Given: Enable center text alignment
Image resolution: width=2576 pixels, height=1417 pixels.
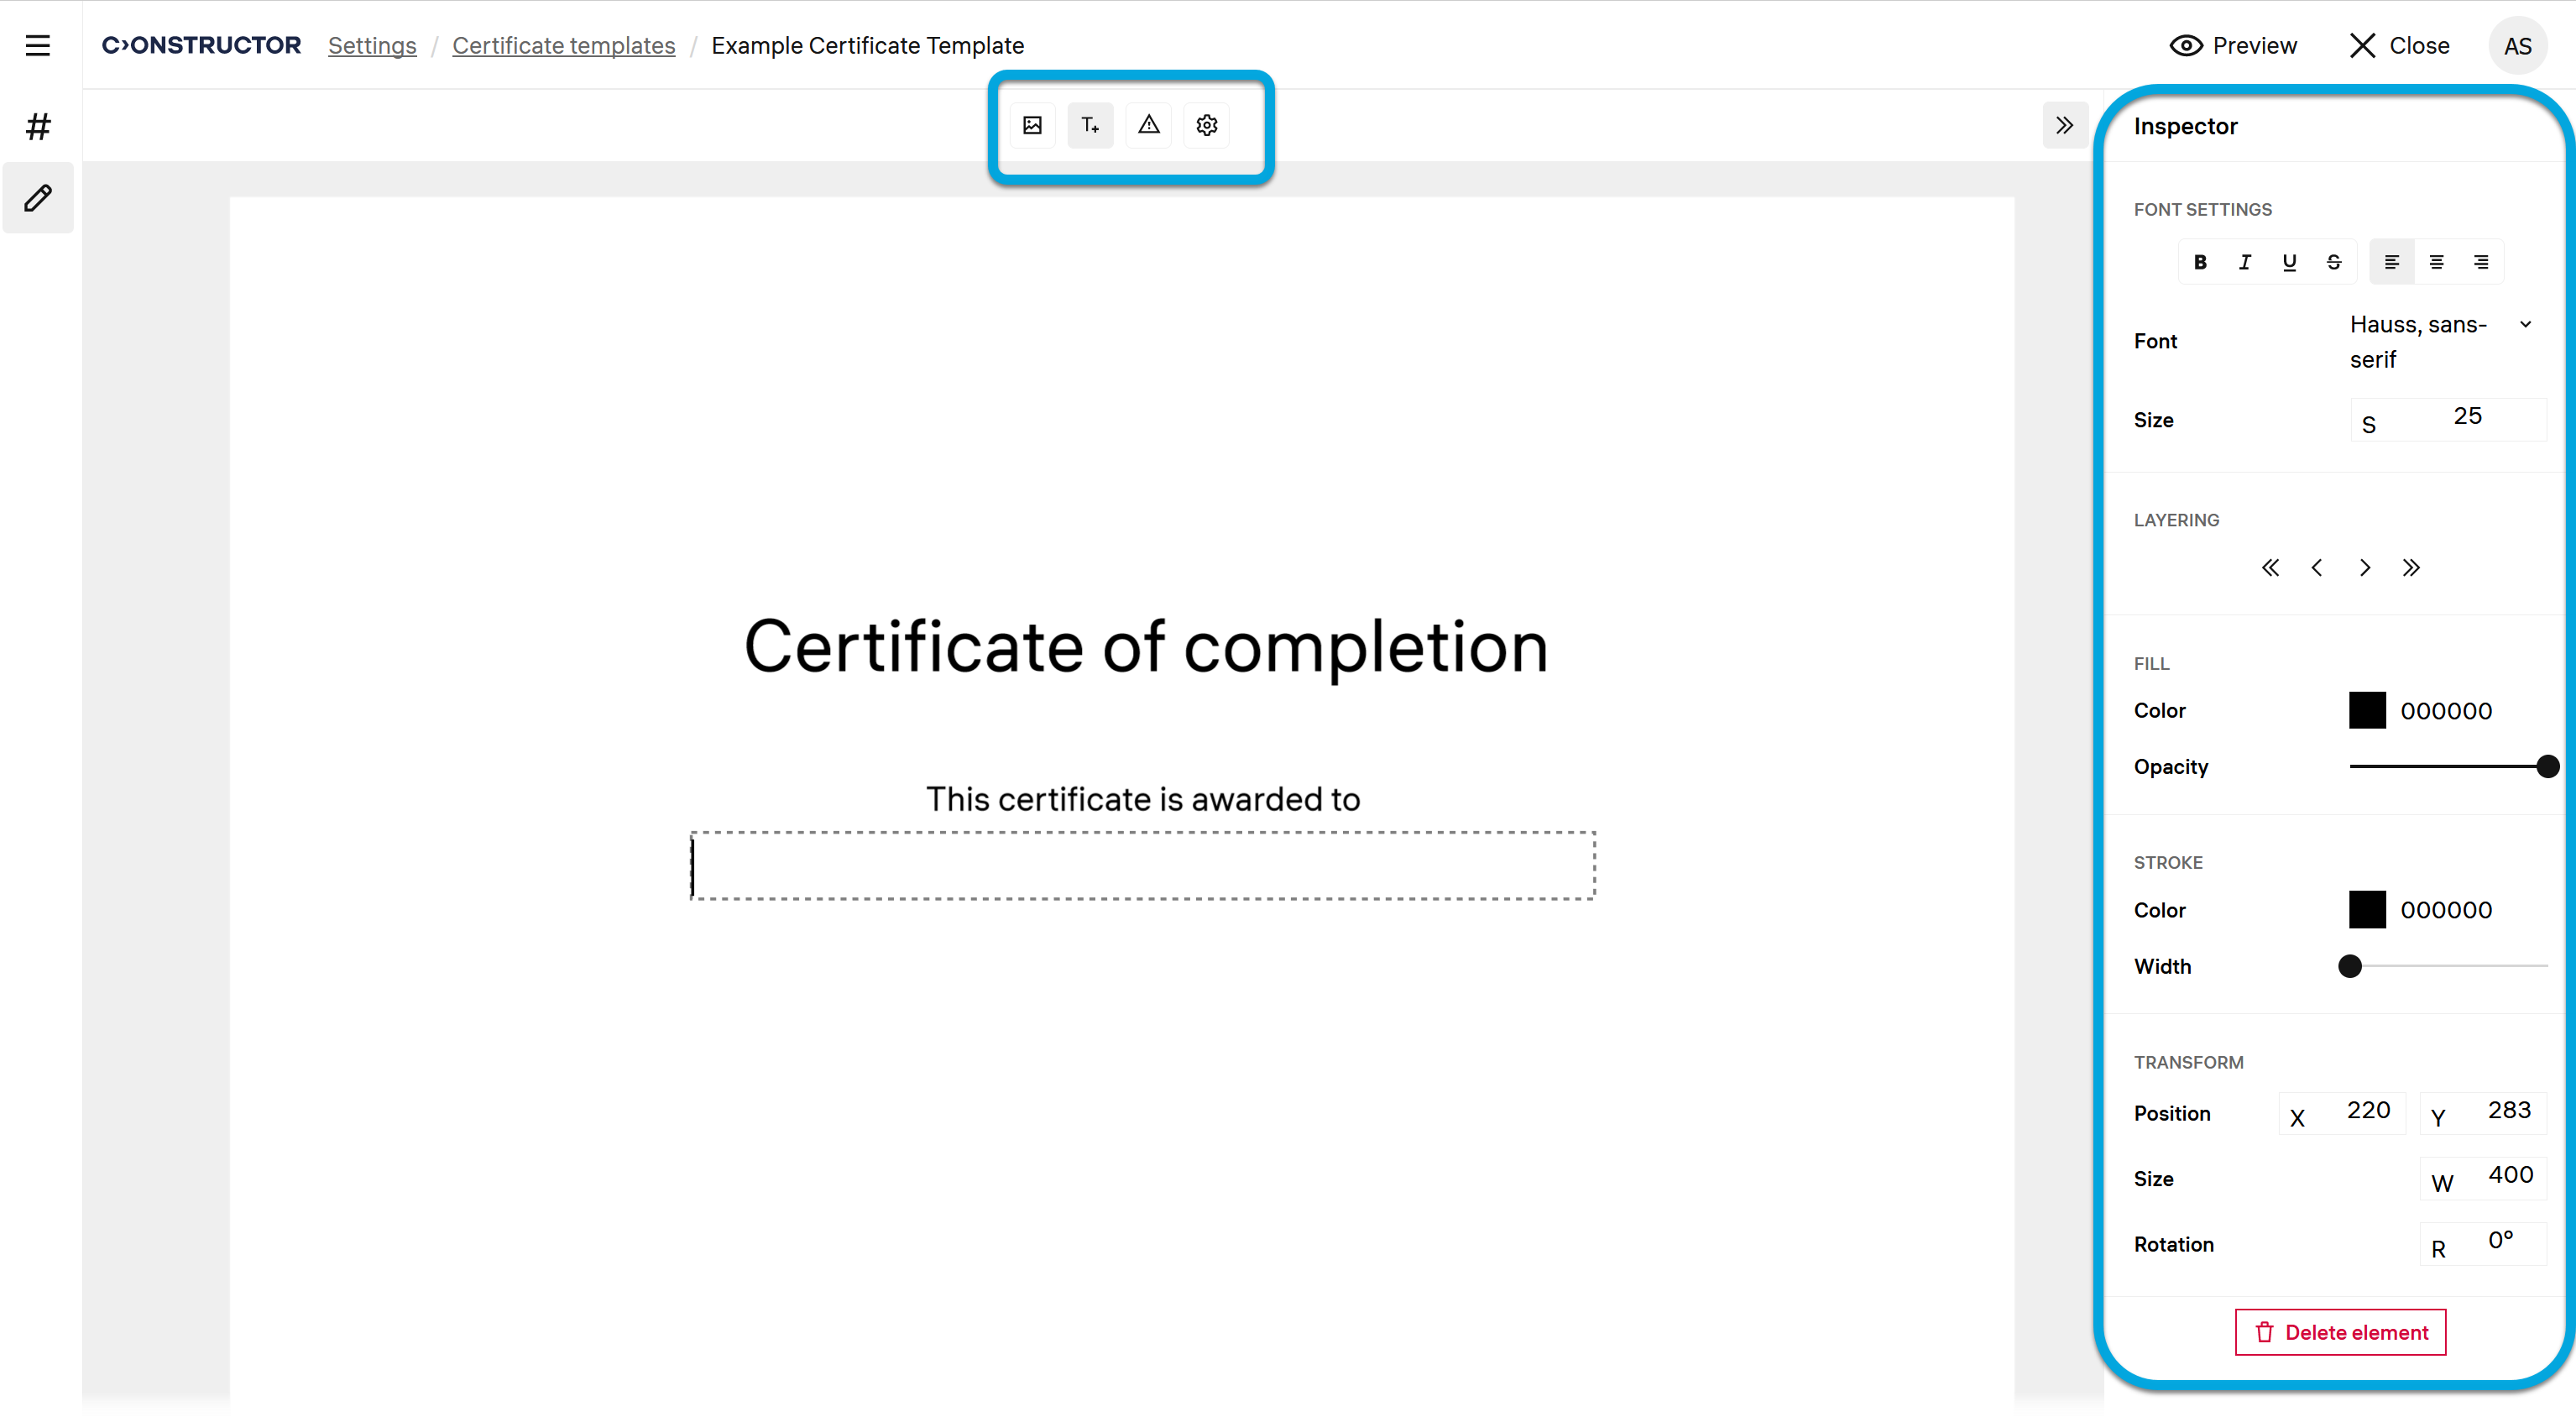Looking at the screenshot, I should pyautogui.click(x=2436, y=262).
